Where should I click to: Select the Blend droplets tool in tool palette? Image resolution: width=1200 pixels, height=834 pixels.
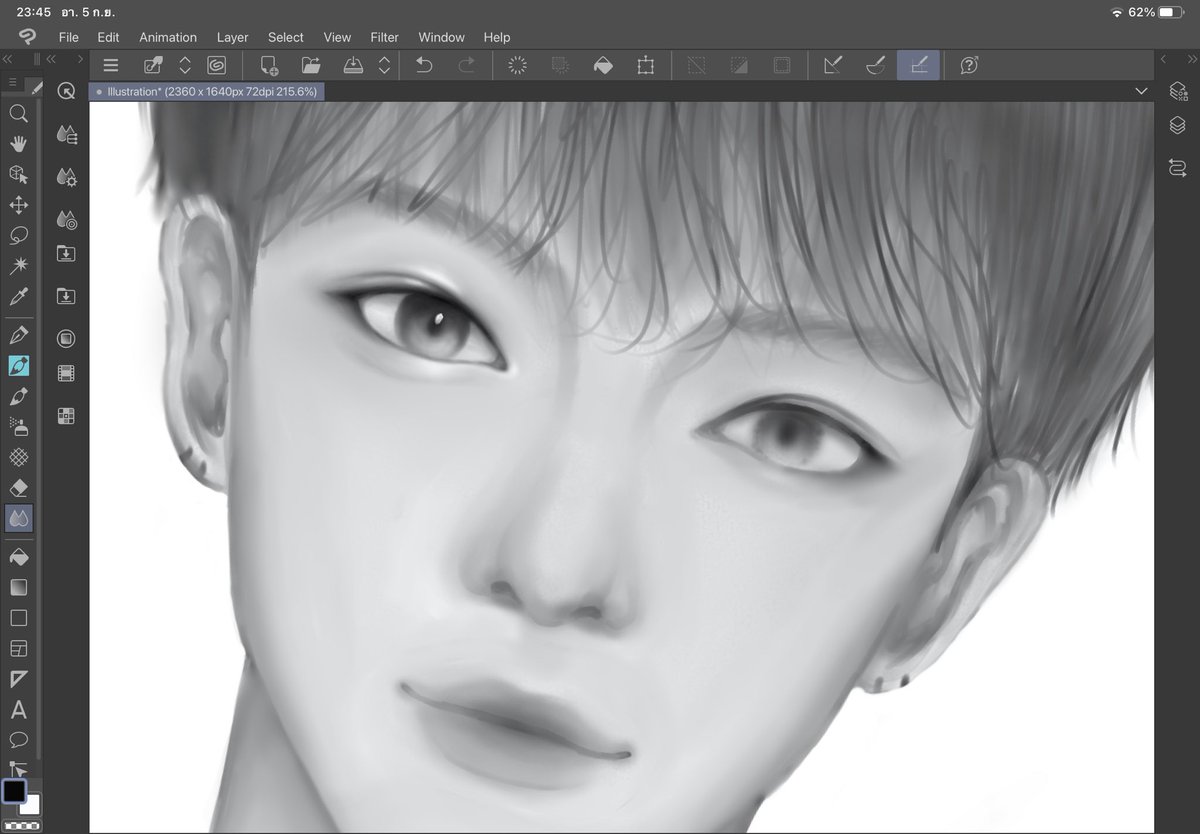[x=18, y=518]
